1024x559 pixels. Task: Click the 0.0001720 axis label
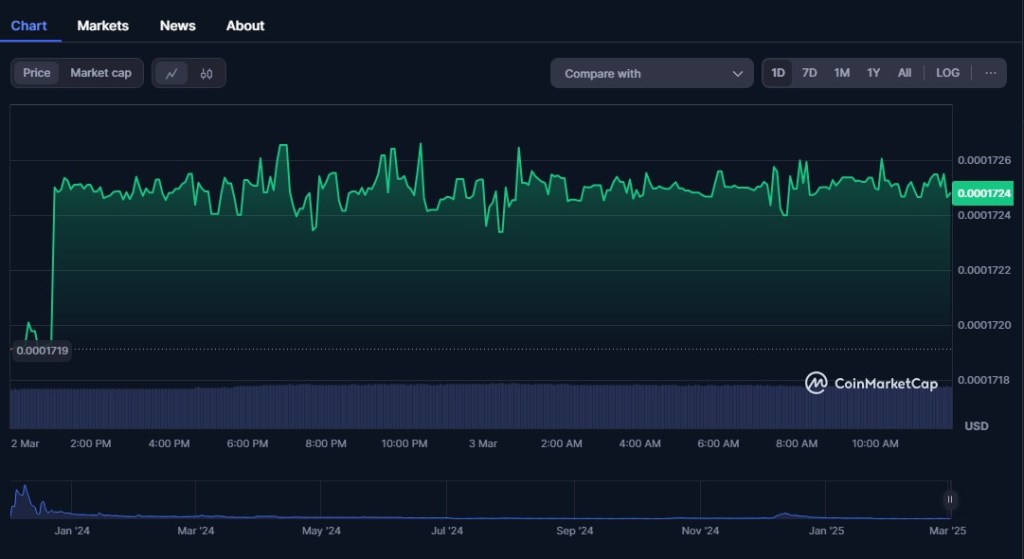tap(984, 325)
